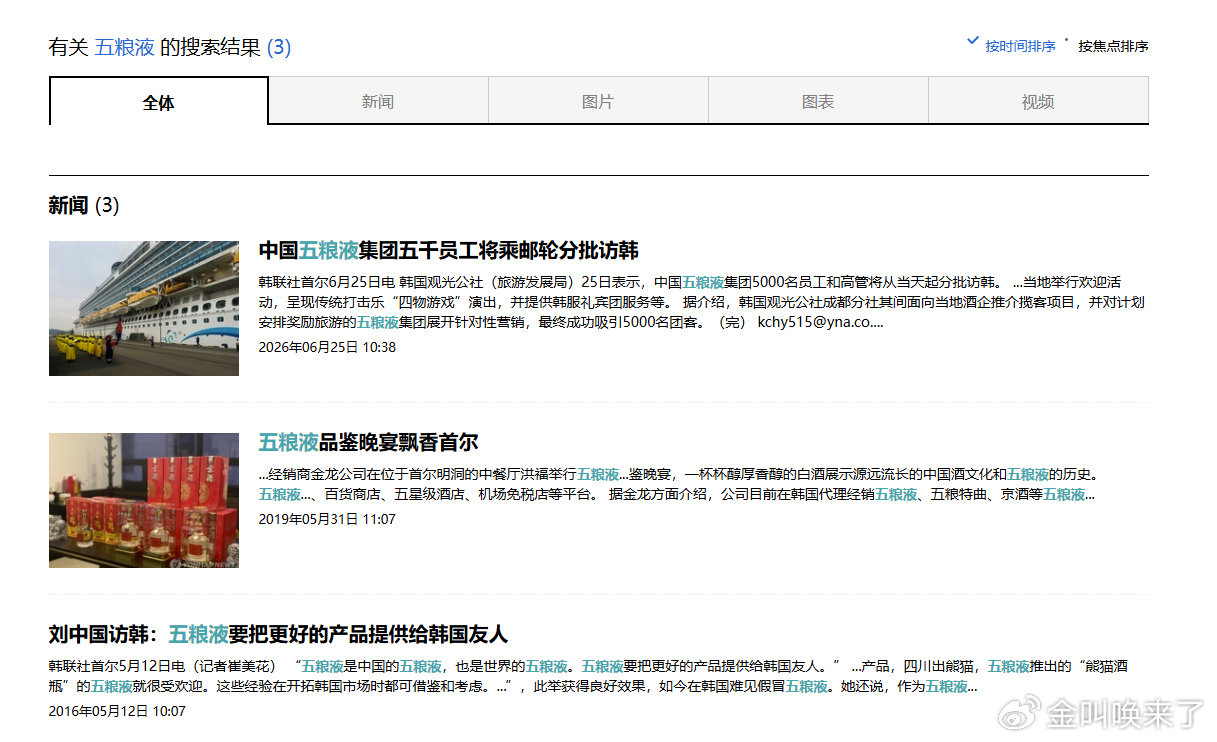The height and width of the screenshot is (742, 1217).
Task: Open the cruise ship news thumbnail
Action: 144,308
